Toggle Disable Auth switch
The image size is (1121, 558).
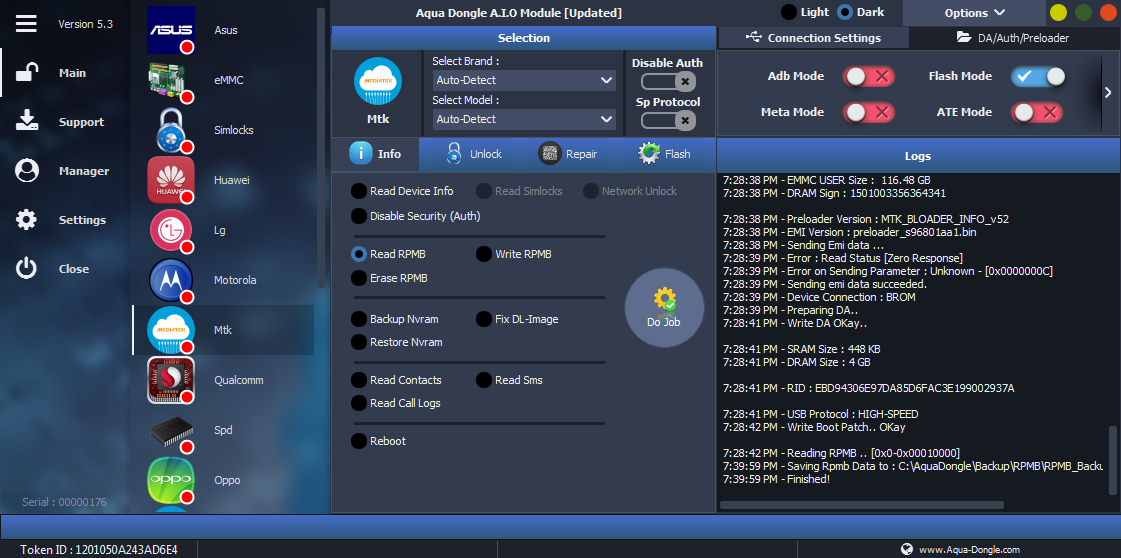coord(668,81)
